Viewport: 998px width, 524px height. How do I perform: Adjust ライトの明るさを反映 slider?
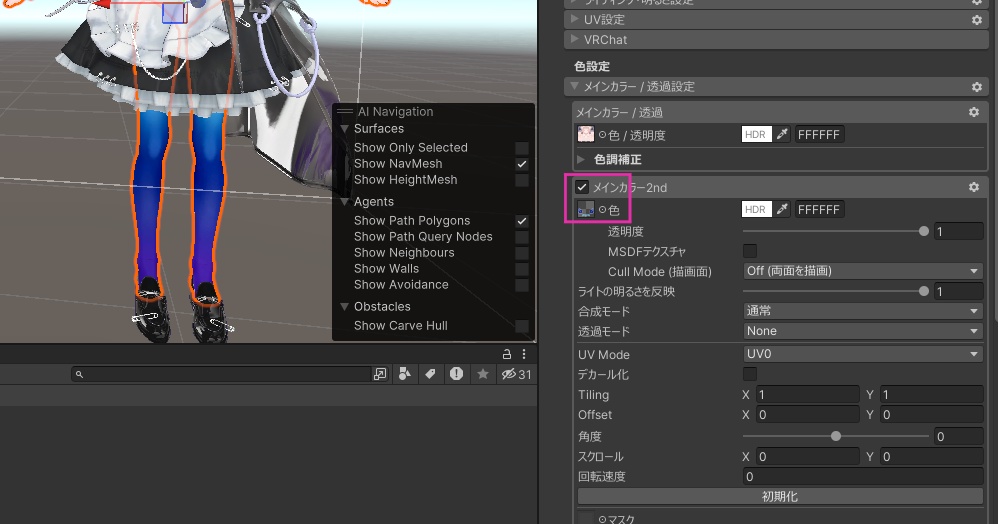835,292
